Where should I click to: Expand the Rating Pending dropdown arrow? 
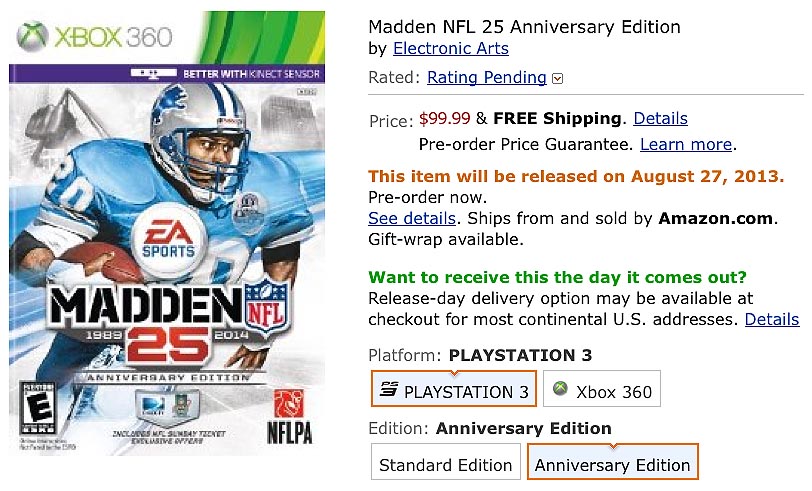tap(558, 78)
